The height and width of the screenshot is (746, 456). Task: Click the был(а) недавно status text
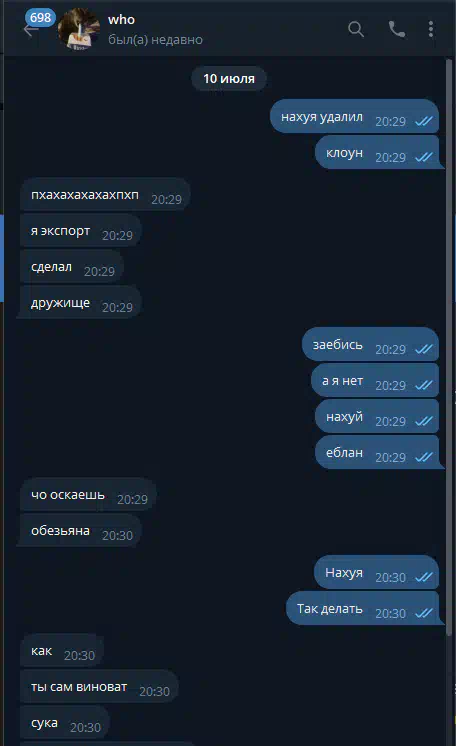[x=155, y=40]
